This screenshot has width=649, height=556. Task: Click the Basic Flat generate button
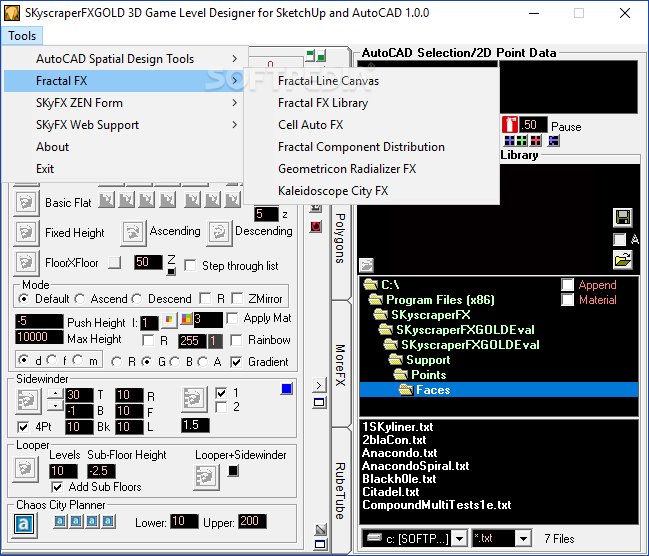[26, 203]
